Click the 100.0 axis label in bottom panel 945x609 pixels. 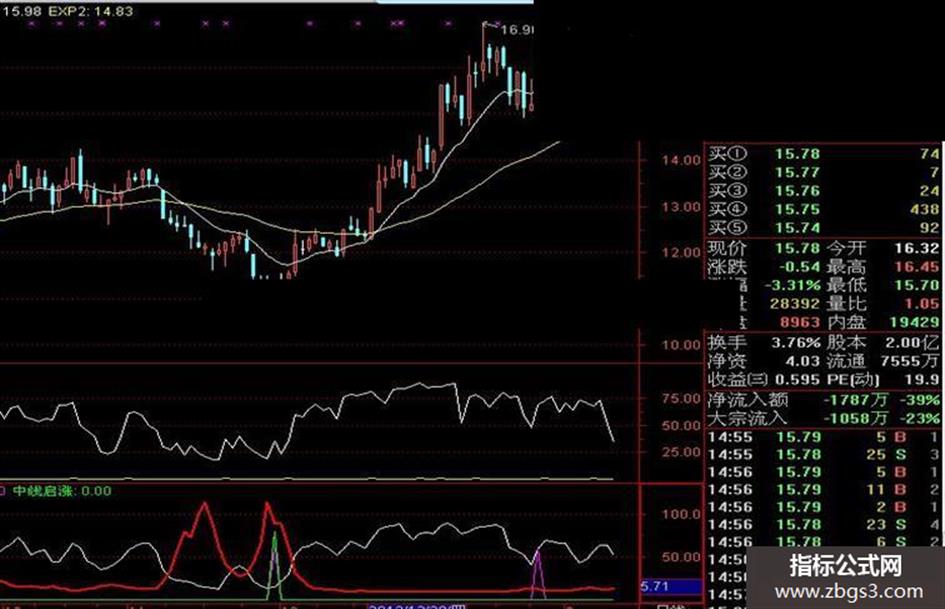click(682, 514)
